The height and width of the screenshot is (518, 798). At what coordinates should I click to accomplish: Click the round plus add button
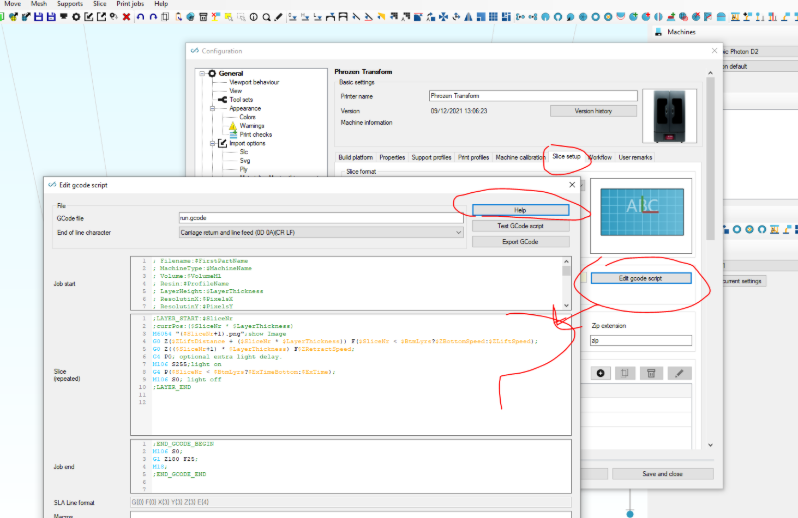point(601,373)
